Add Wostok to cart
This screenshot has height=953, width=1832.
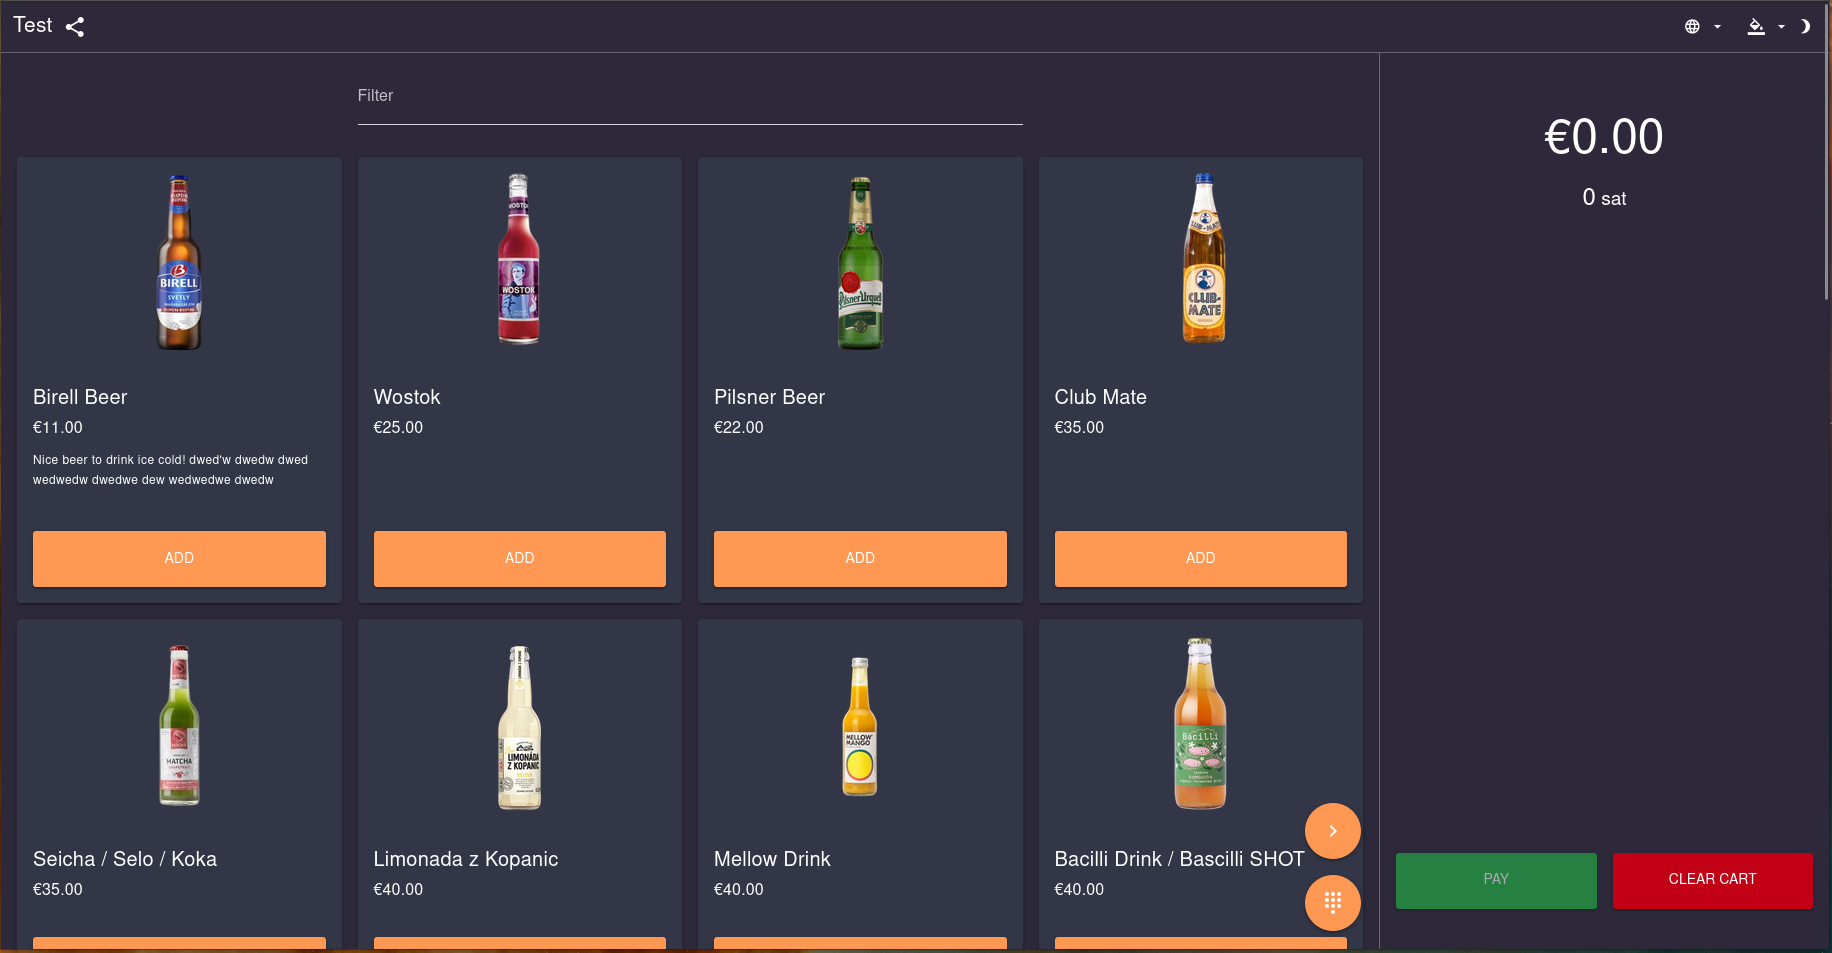pos(520,558)
